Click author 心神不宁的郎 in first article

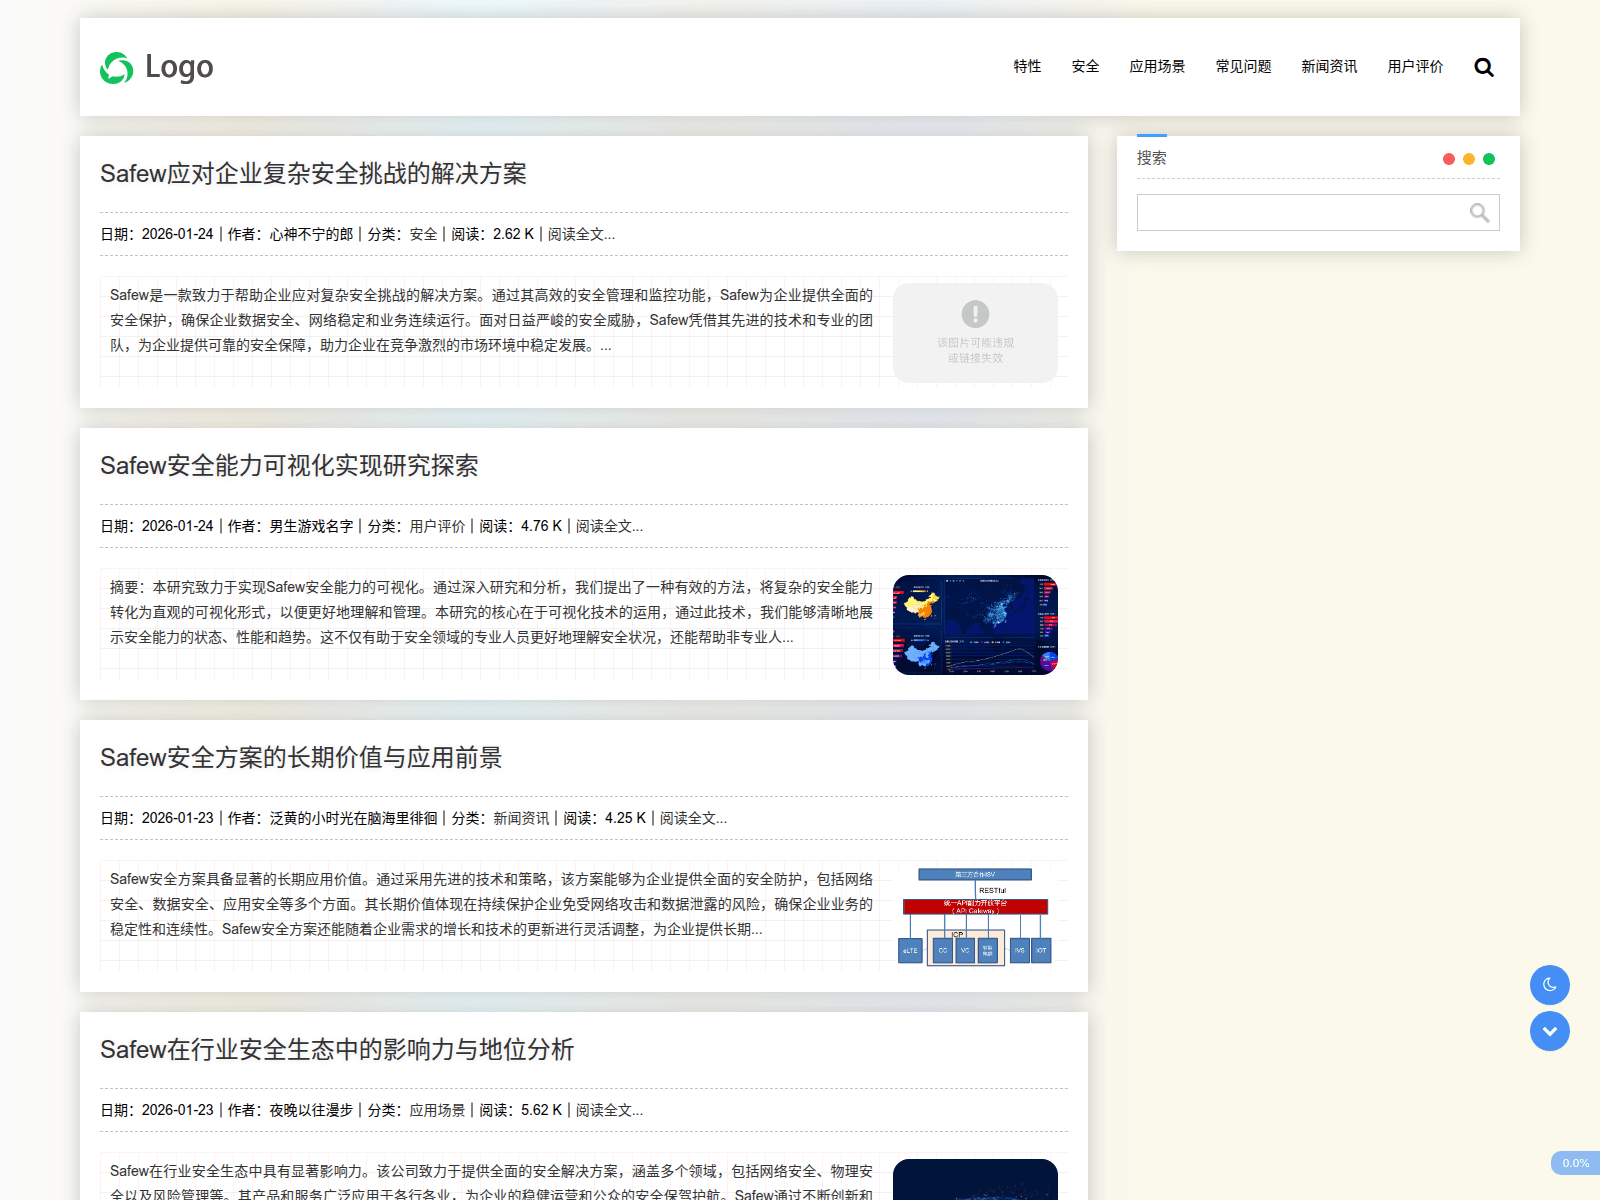(x=311, y=234)
